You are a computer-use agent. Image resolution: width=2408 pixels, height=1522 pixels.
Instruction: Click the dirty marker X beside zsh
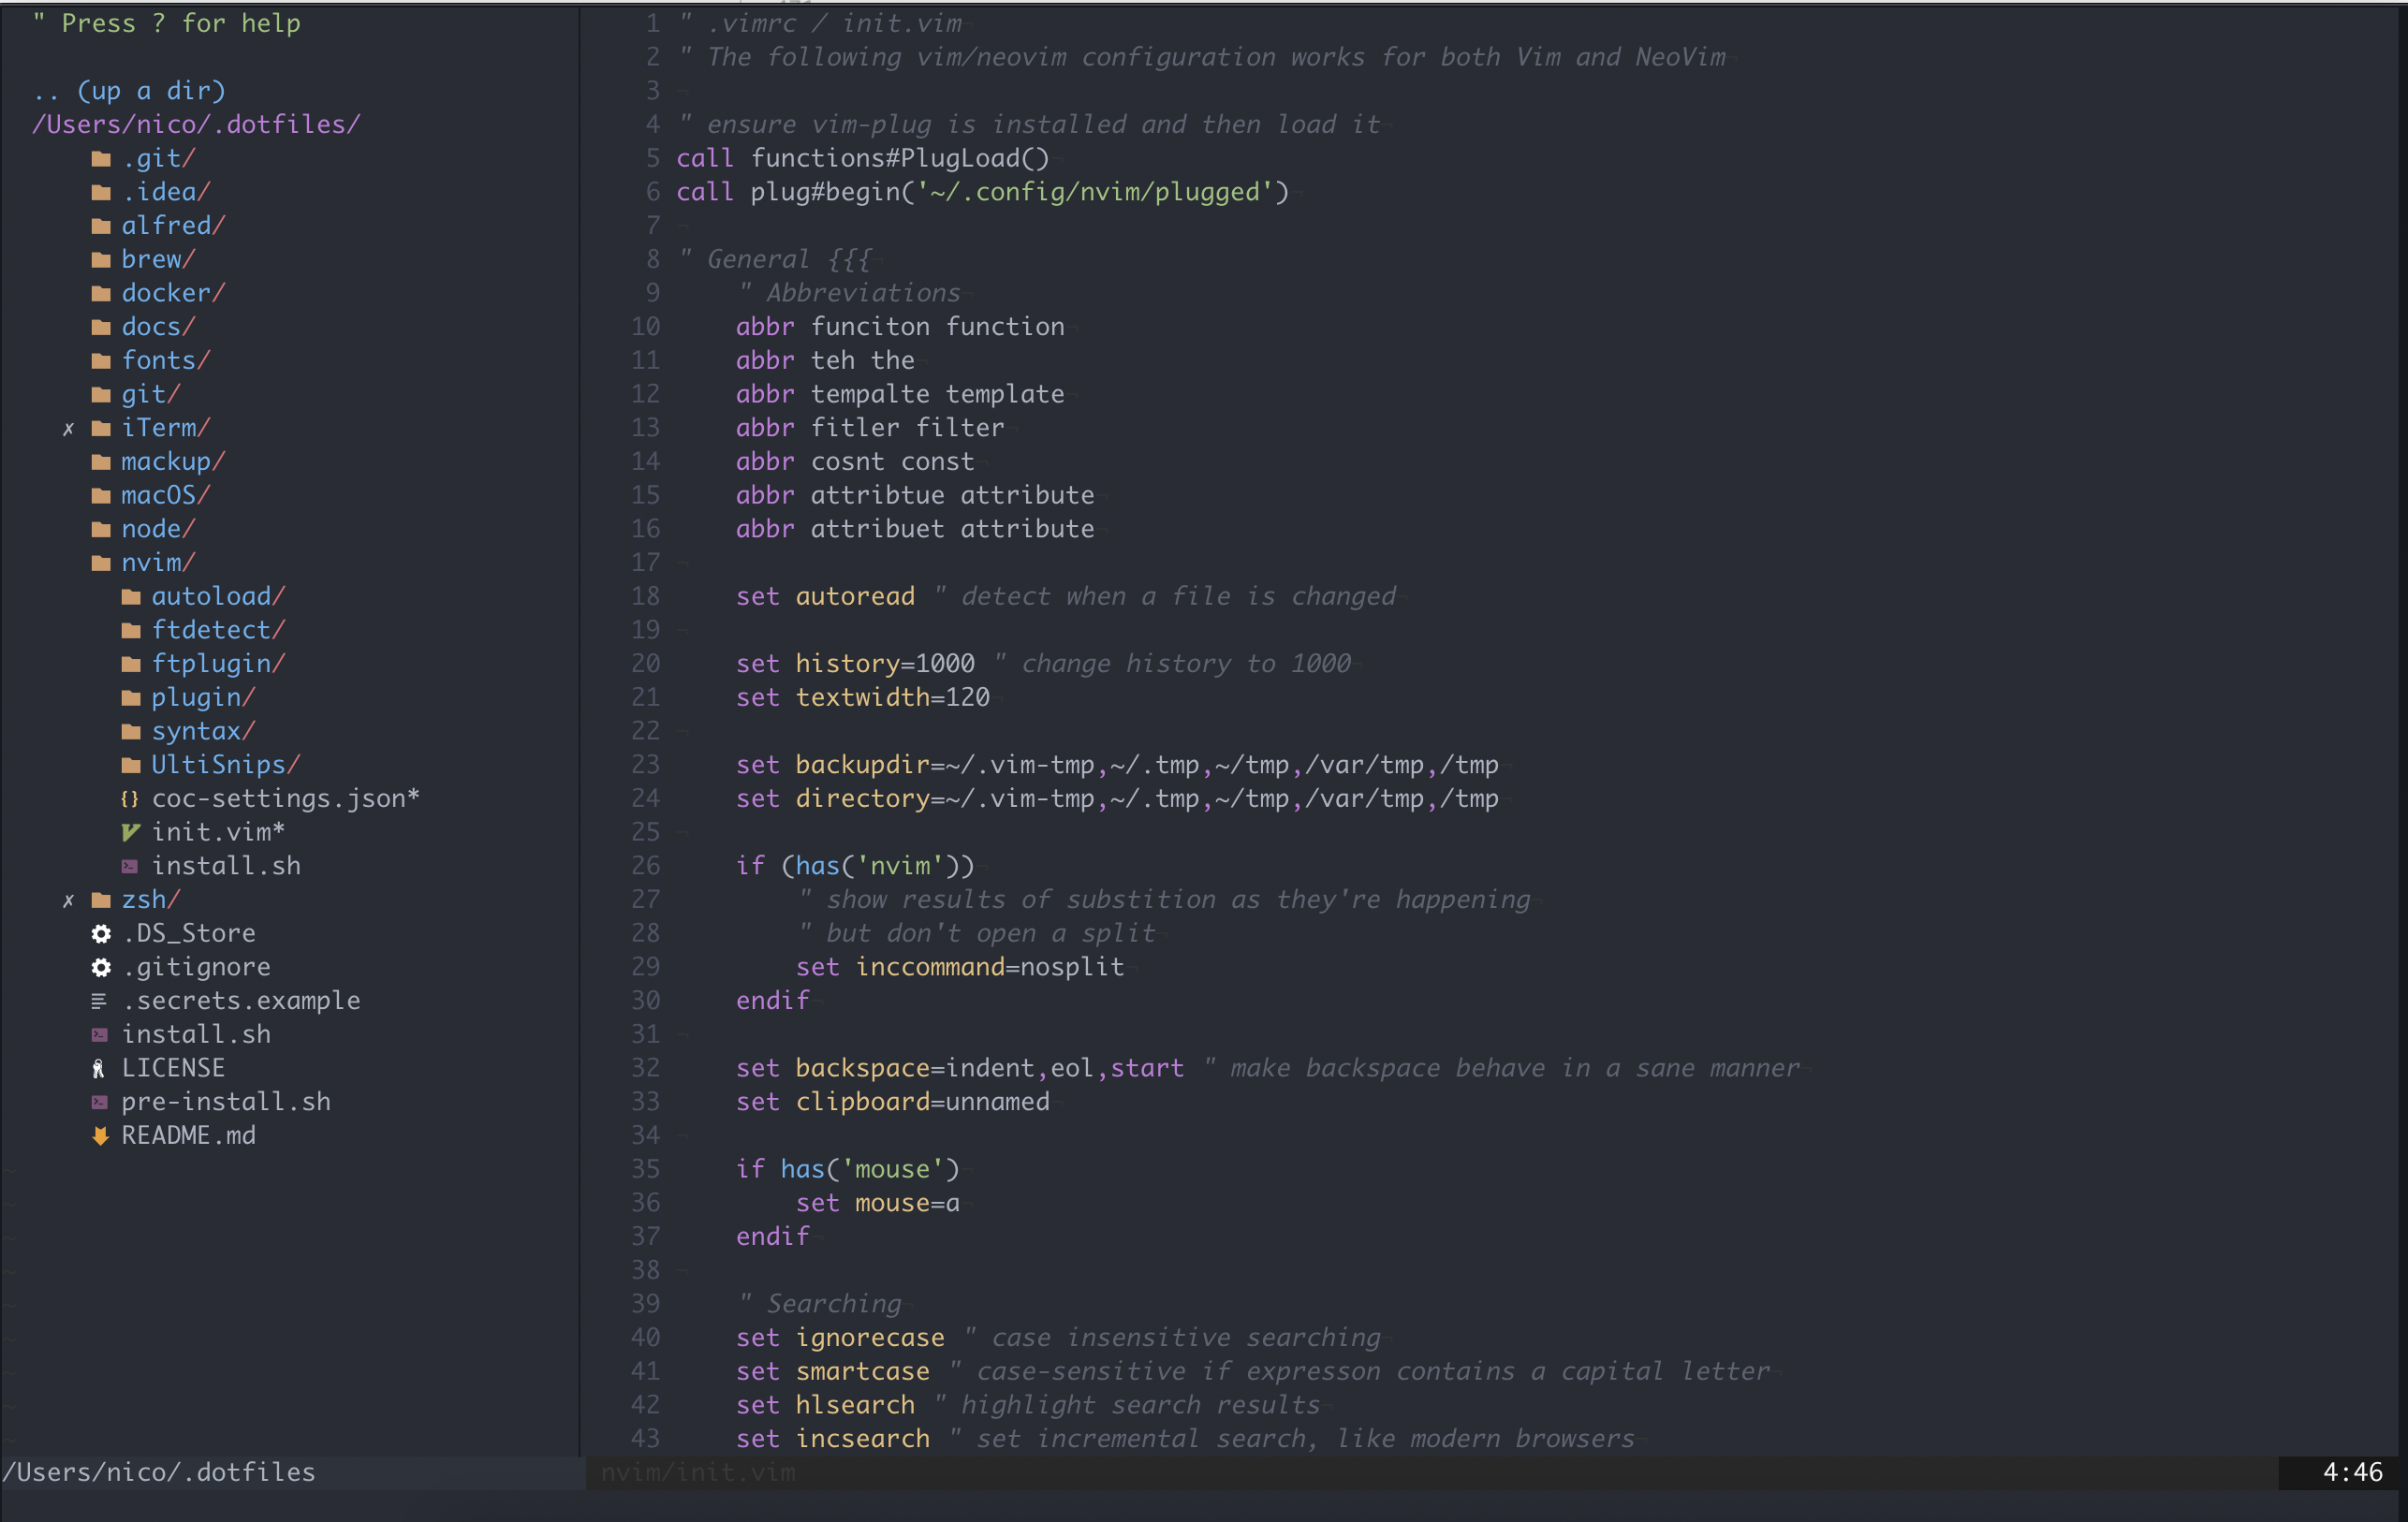pos(68,901)
